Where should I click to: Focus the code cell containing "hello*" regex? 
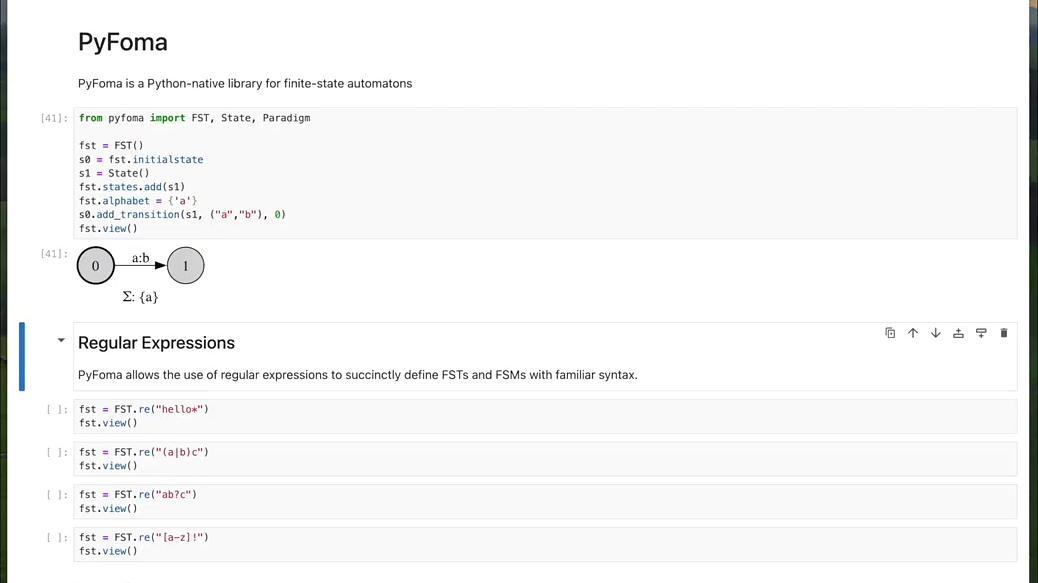coord(545,416)
